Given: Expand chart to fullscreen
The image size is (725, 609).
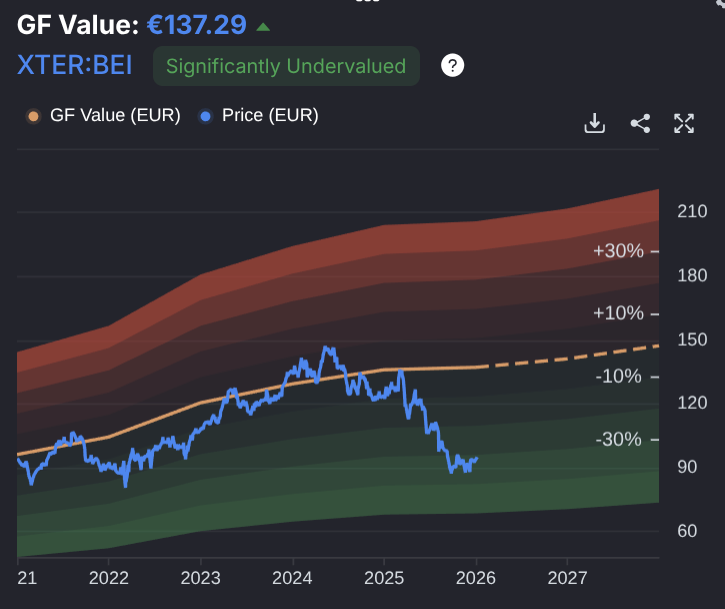Looking at the screenshot, I should [684, 123].
